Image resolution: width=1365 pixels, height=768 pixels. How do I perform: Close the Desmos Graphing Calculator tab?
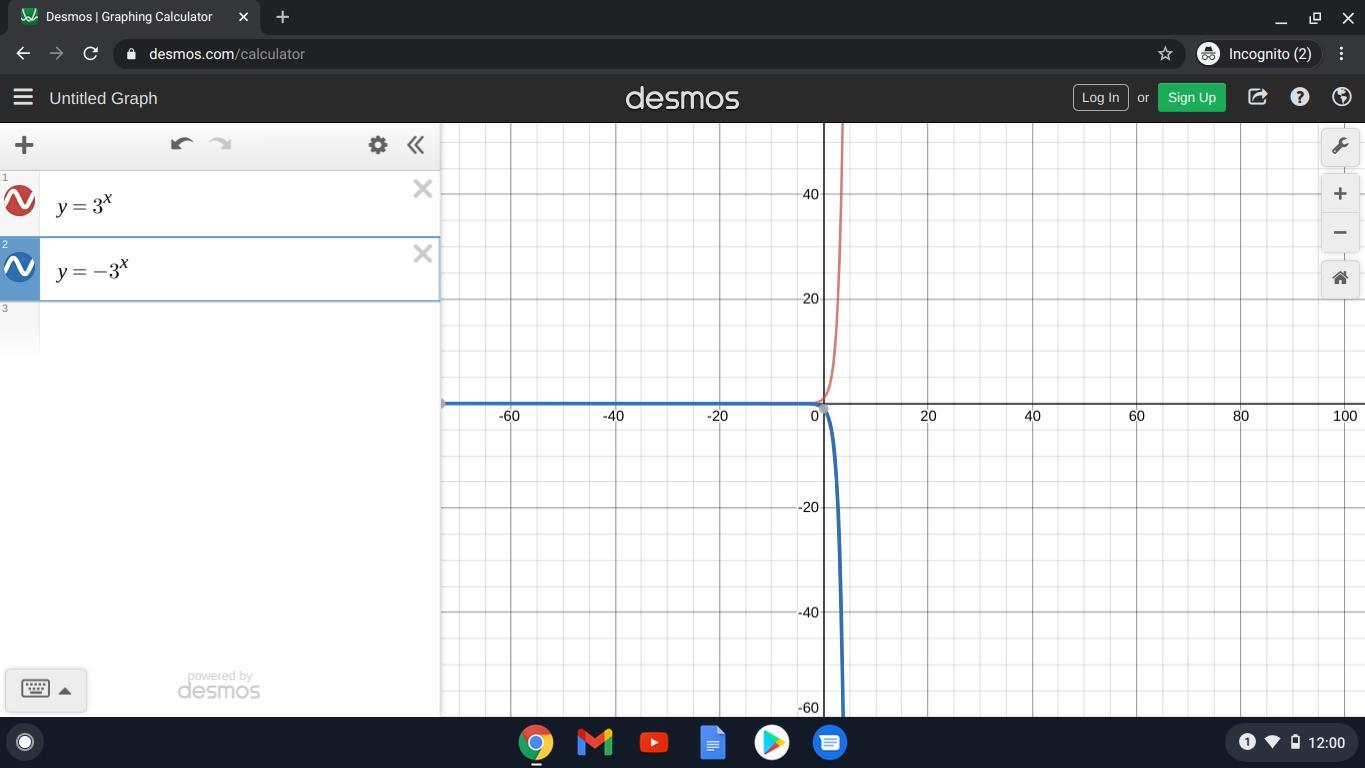coord(243,17)
